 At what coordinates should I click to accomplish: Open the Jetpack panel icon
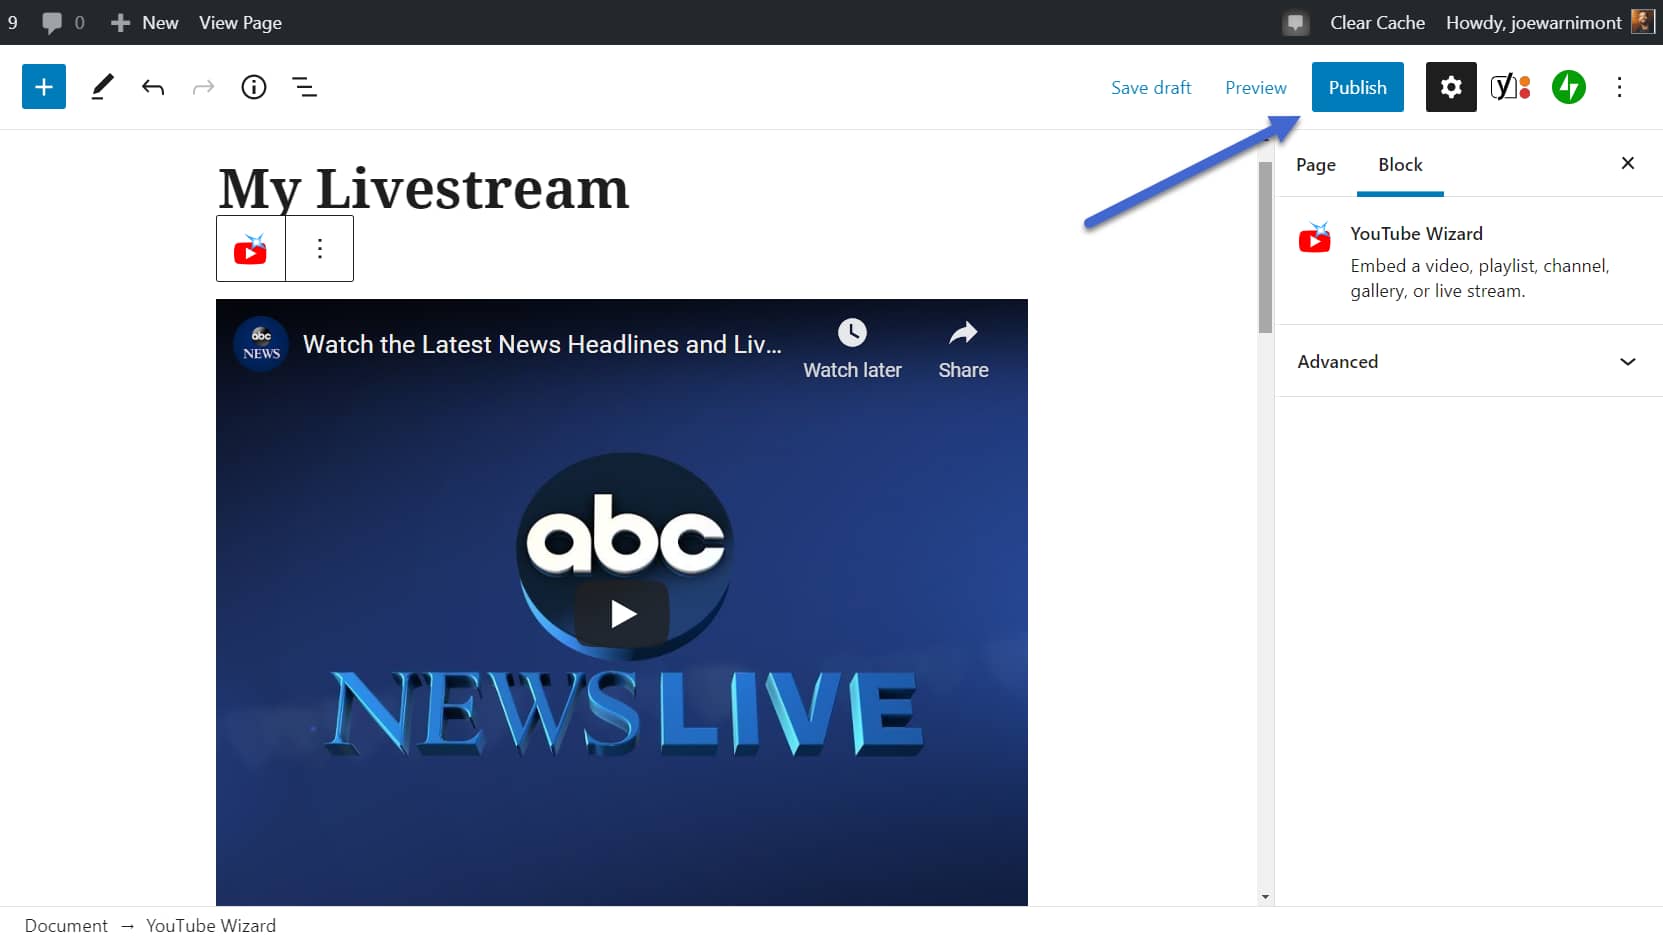click(x=1569, y=87)
